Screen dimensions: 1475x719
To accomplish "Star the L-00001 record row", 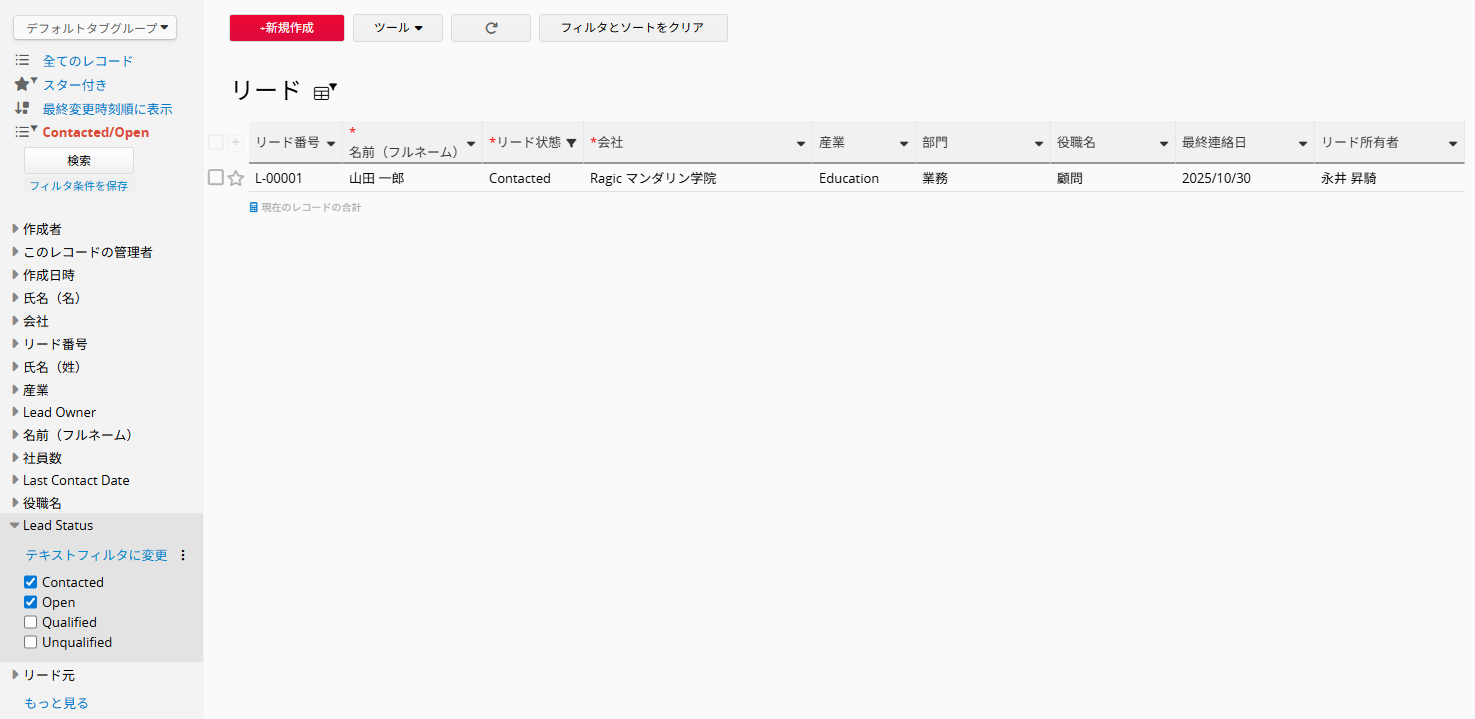I will coord(236,178).
